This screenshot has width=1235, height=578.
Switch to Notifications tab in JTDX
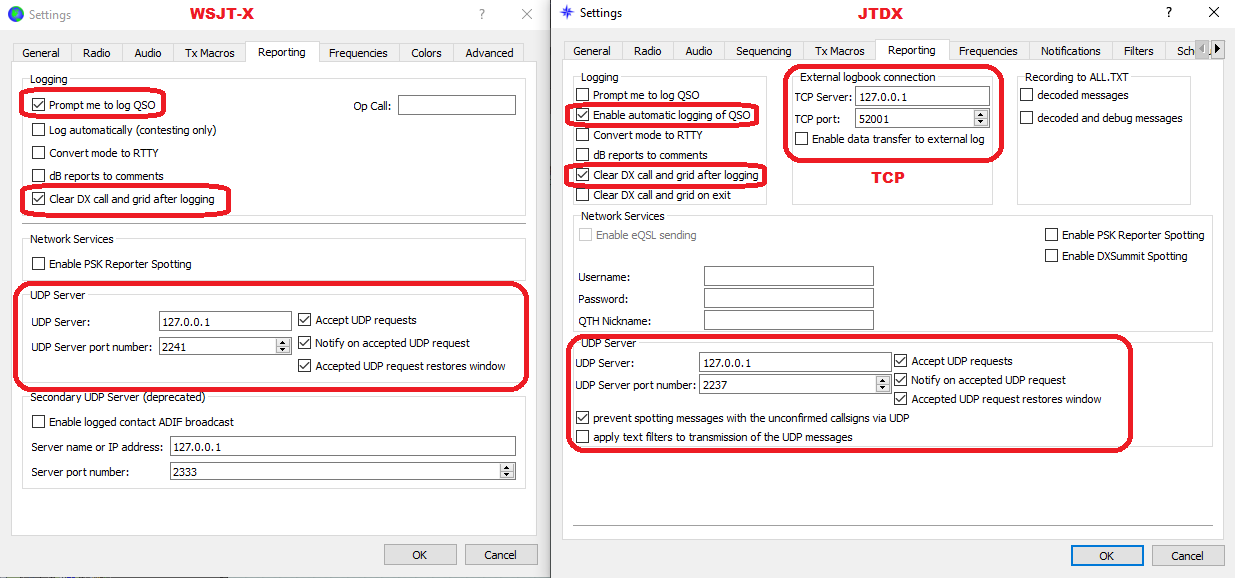point(1071,51)
